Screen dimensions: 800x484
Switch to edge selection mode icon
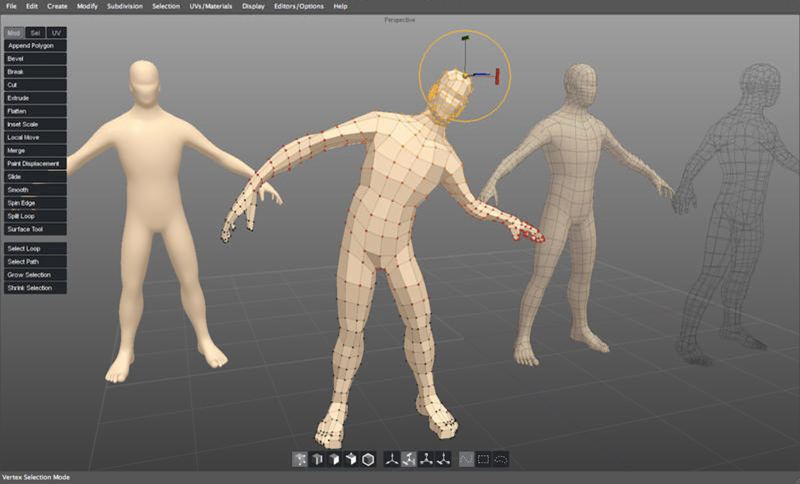317,459
